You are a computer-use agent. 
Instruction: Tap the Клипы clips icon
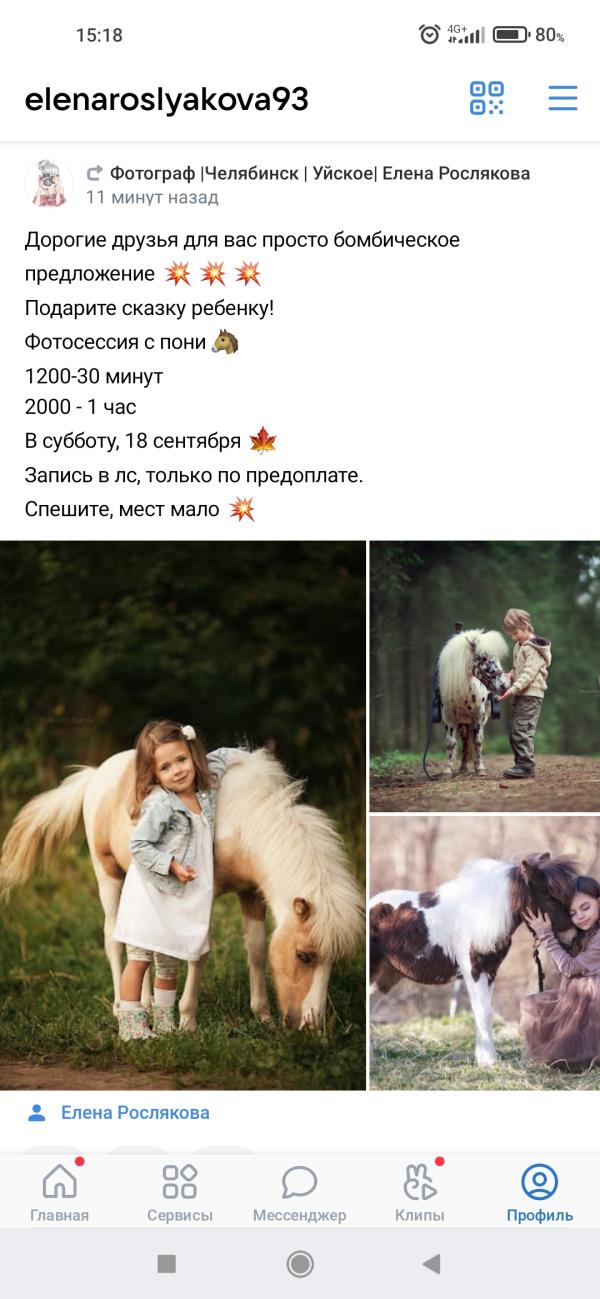[420, 1181]
